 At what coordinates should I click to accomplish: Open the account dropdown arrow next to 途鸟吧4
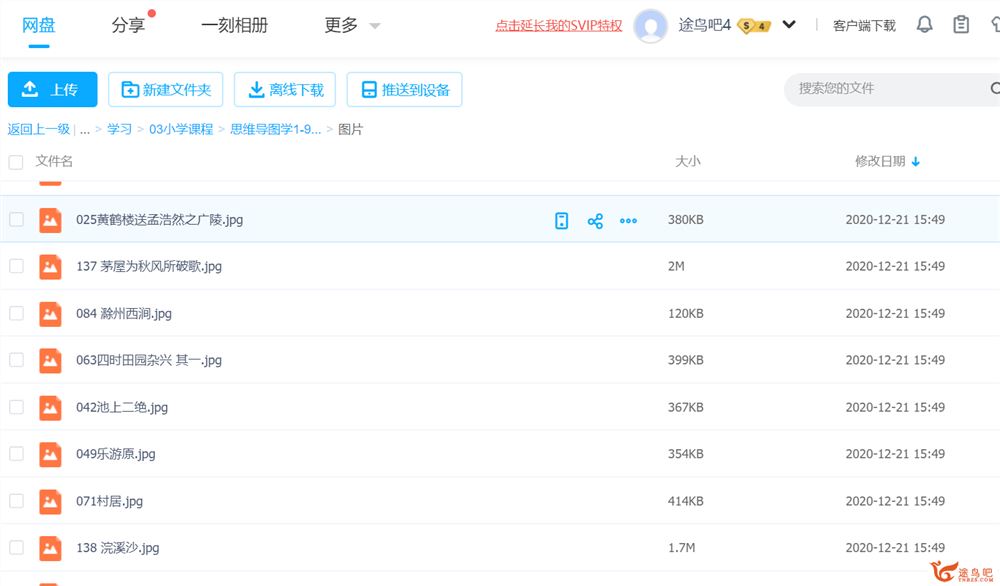click(x=789, y=25)
